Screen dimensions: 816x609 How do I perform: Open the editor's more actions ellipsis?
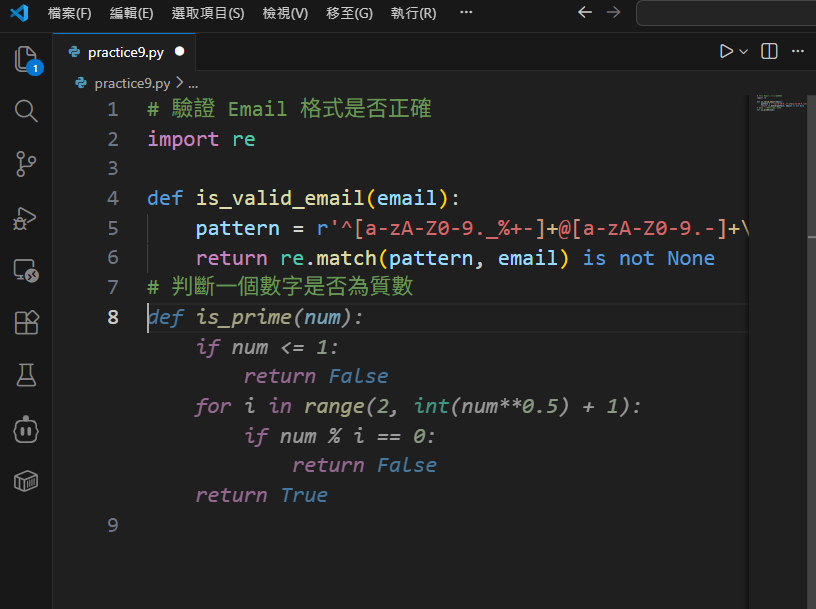(797, 51)
